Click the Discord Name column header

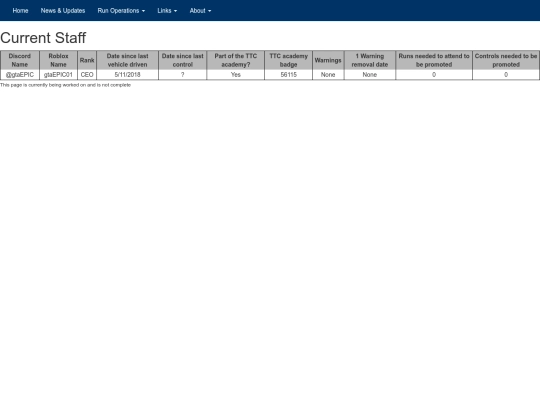(20, 60)
